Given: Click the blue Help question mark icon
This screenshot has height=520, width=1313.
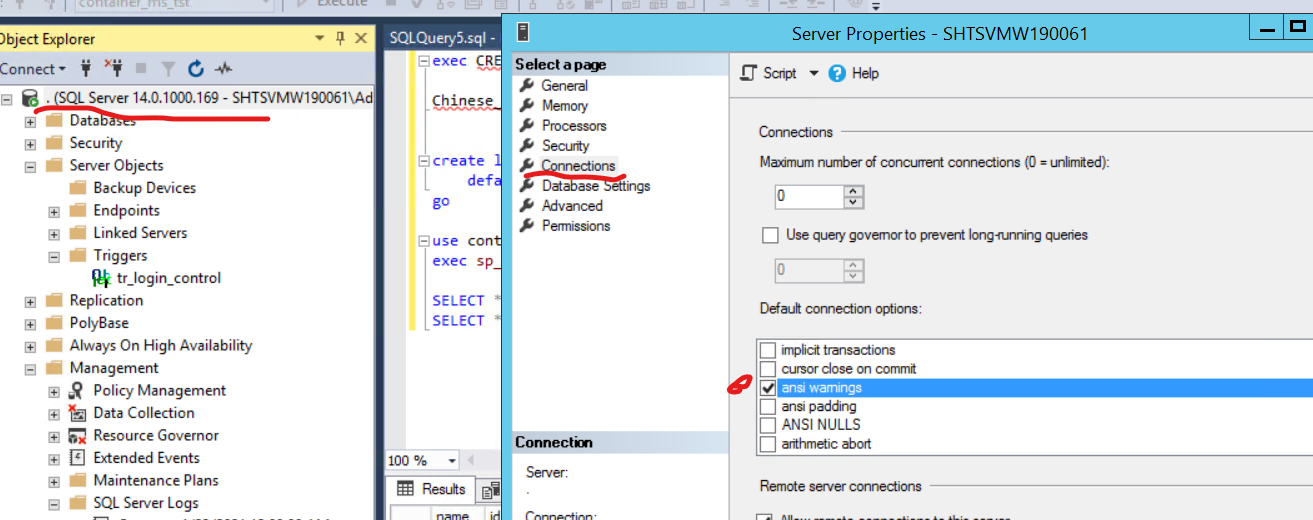Looking at the screenshot, I should [x=837, y=73].
